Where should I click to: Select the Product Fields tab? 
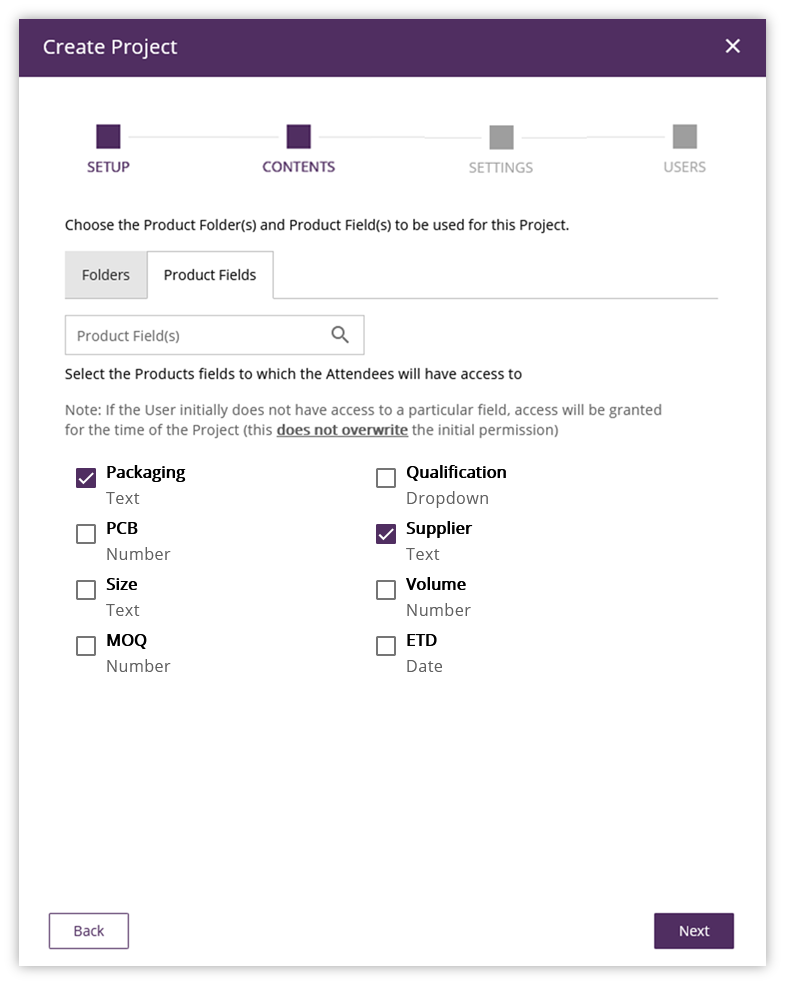pos(210,275)
